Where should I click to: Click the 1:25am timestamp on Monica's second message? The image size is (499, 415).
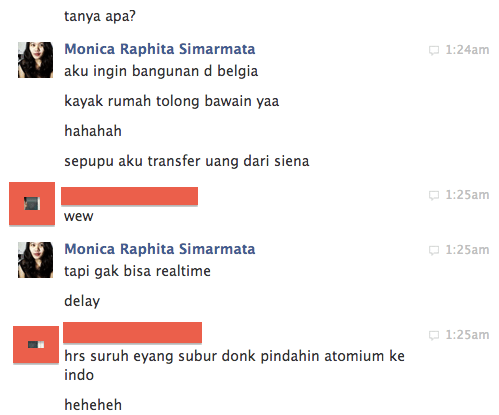(x=467, y=250)
